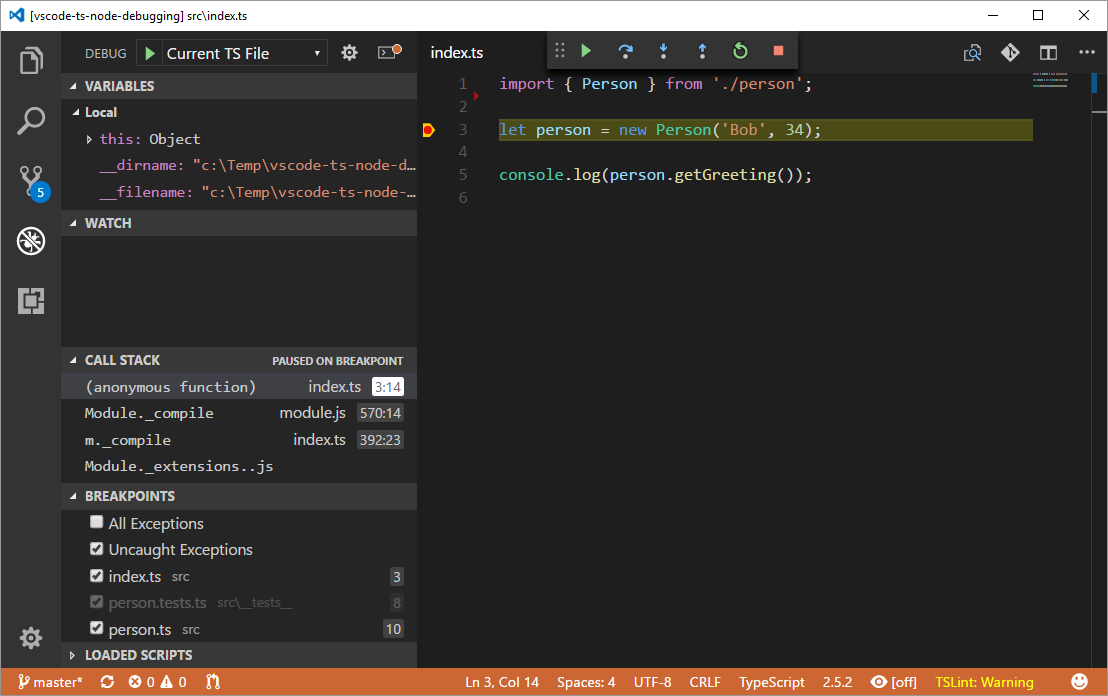
Task: Restart the debug session
Action: tap(740, 51)
